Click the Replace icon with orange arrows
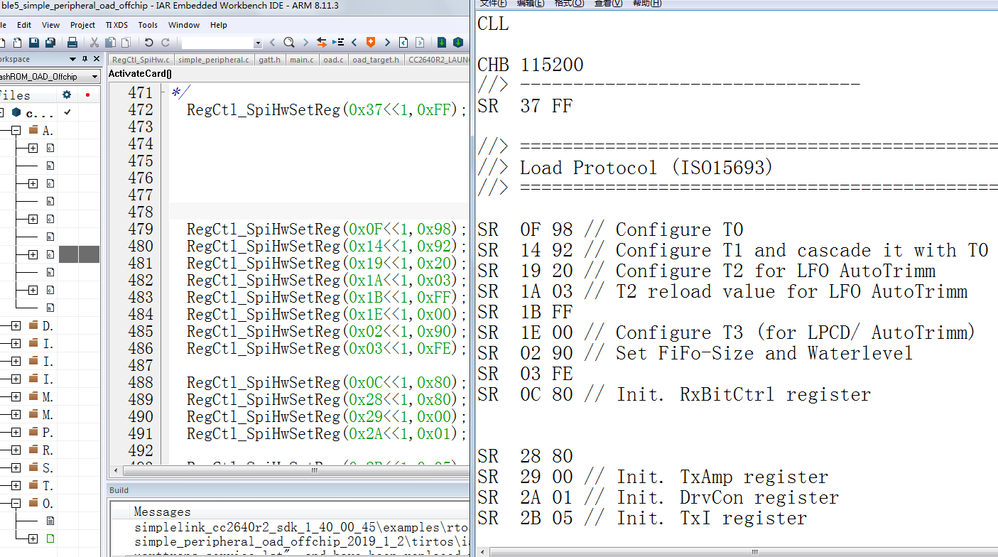Image resolution: width=998 pixels, height=557 pixels. pos(321,43)
